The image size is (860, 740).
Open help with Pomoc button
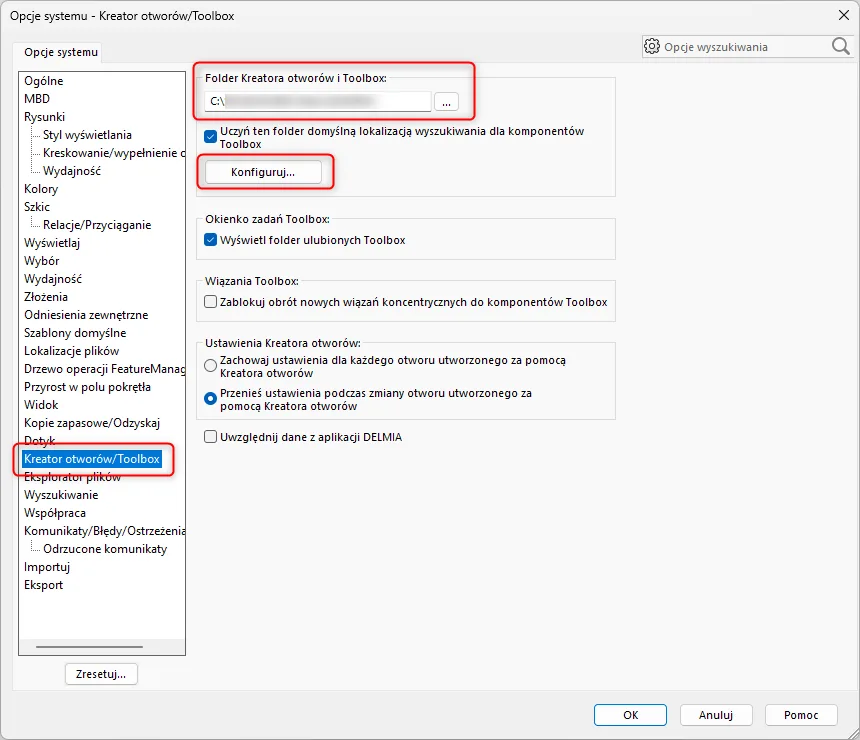(801, 715)
